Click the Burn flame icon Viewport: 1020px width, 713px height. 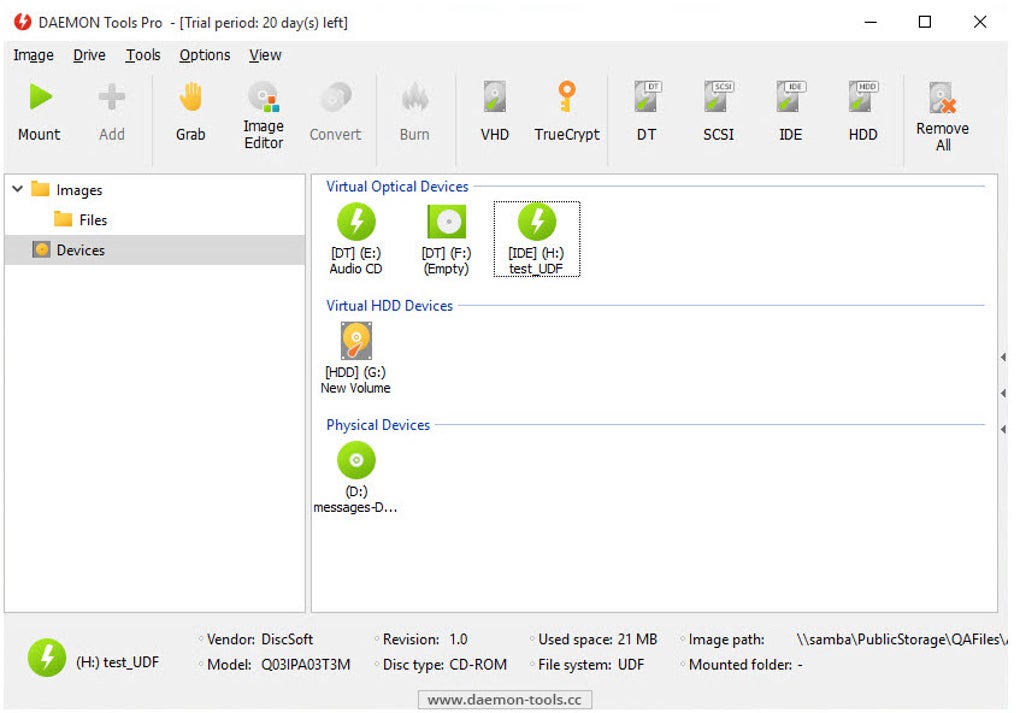[x=414, y=98]
